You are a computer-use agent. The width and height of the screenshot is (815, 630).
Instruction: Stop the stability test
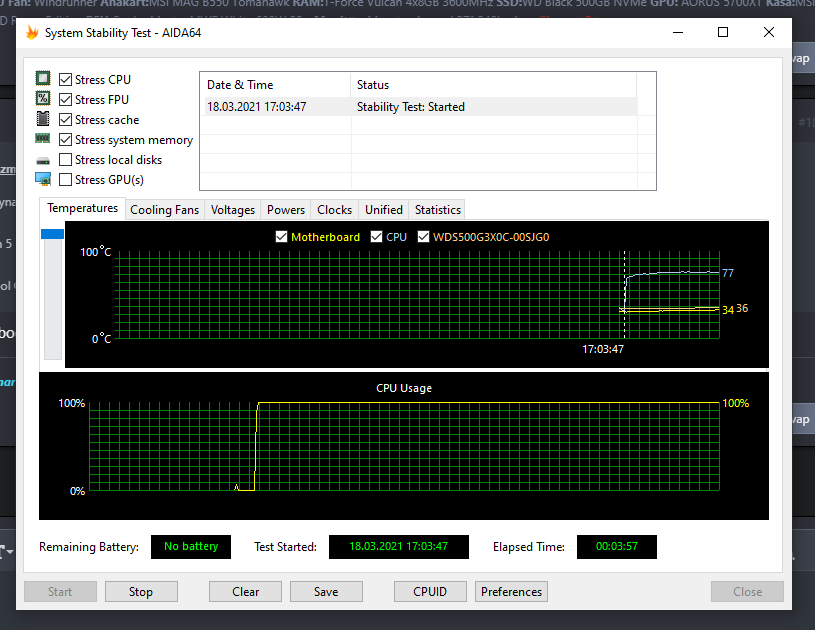click(x=141, y=592)
